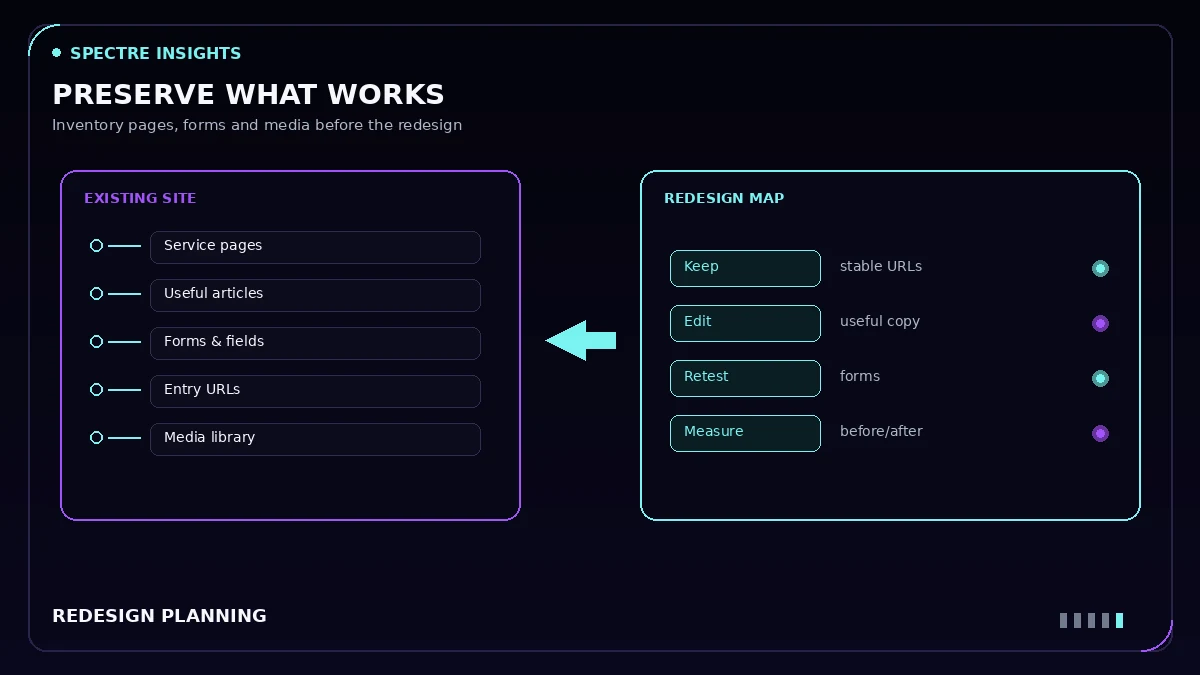Click the circle node beside Entry URLs
1200x675 pixels.
click(96, 390)
